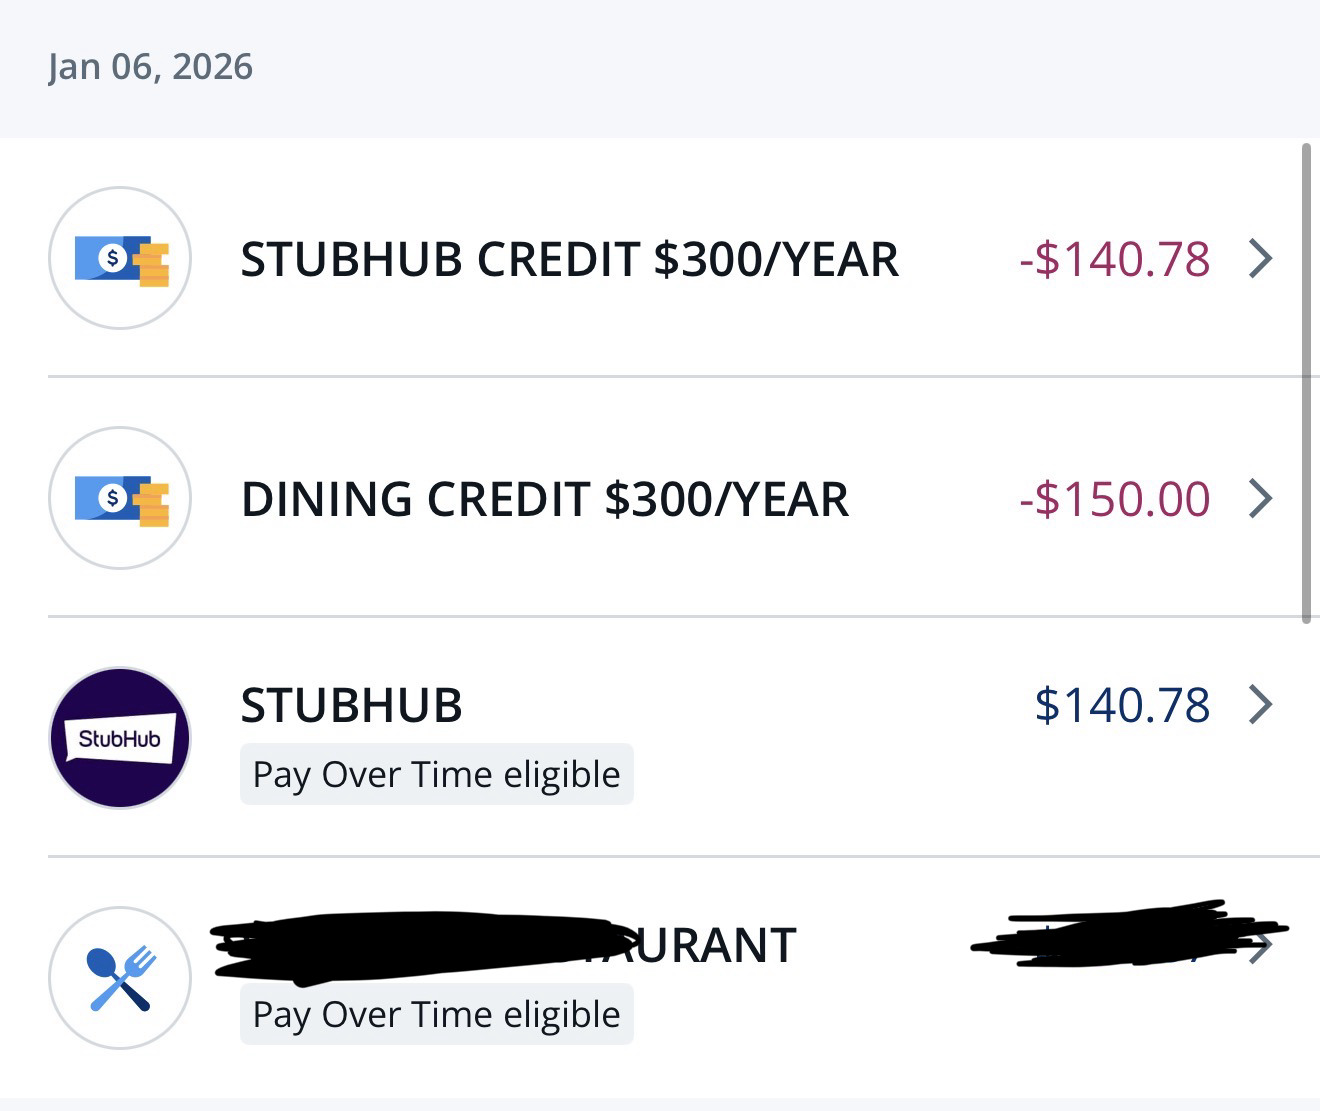Click the vertical scrollbar on the right
1320x1111 pixels.
coord(1306,384)
